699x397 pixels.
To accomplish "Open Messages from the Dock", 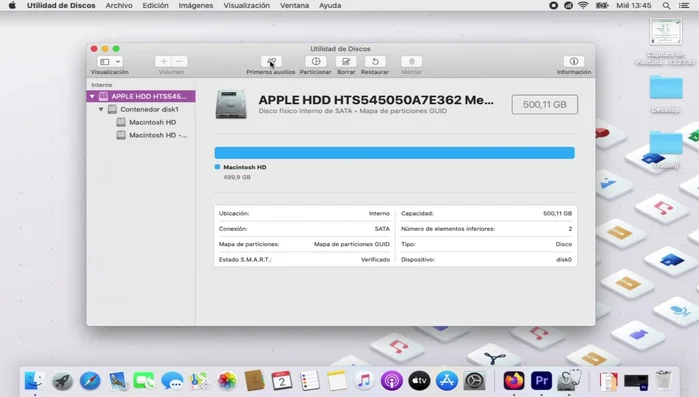I will tap(172, 381).
